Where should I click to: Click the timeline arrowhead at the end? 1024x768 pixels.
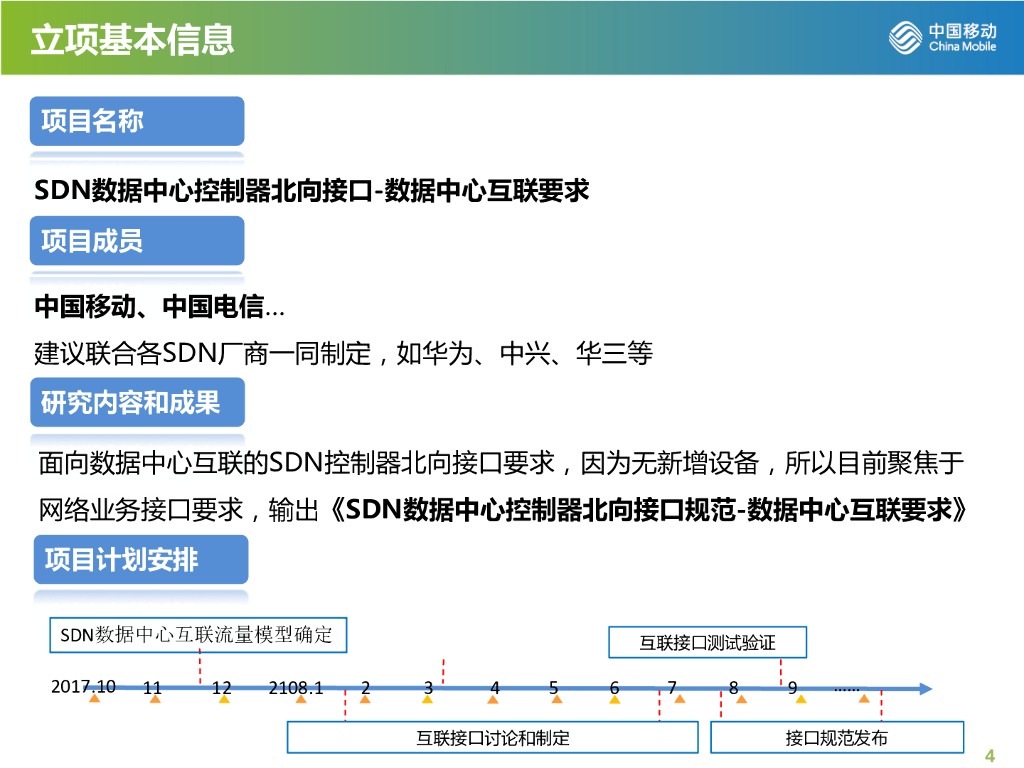[x=925, y=688]
